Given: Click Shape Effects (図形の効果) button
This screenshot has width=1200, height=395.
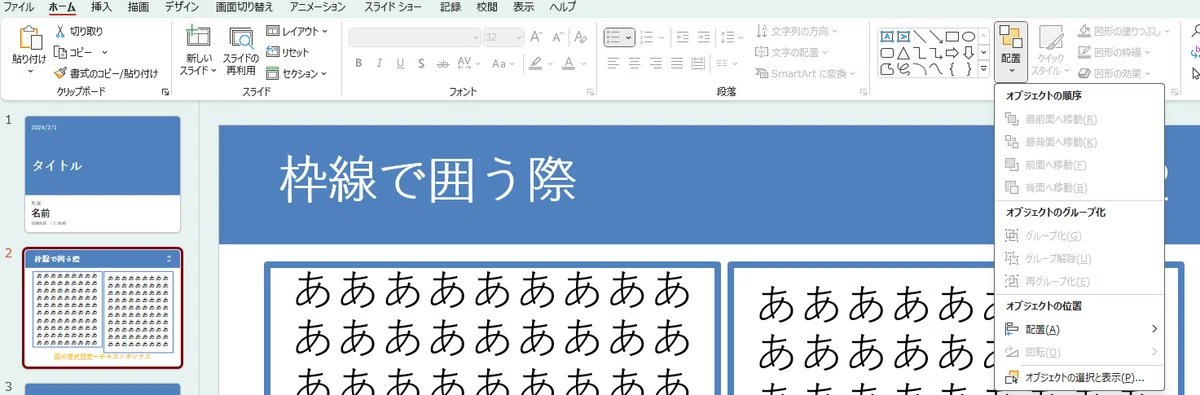Looking at the screenshot, I should (x=1115, y=73).
